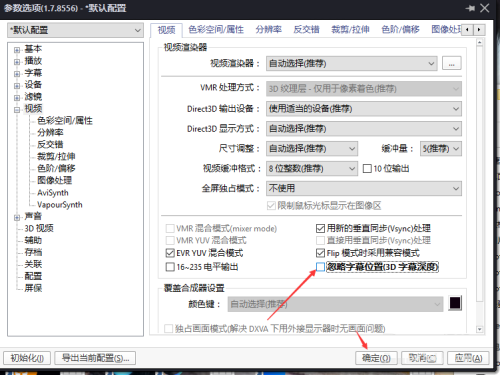Select 反交错 tree item
The width and height of the screenshot is (500, 375).
(50, 145)
